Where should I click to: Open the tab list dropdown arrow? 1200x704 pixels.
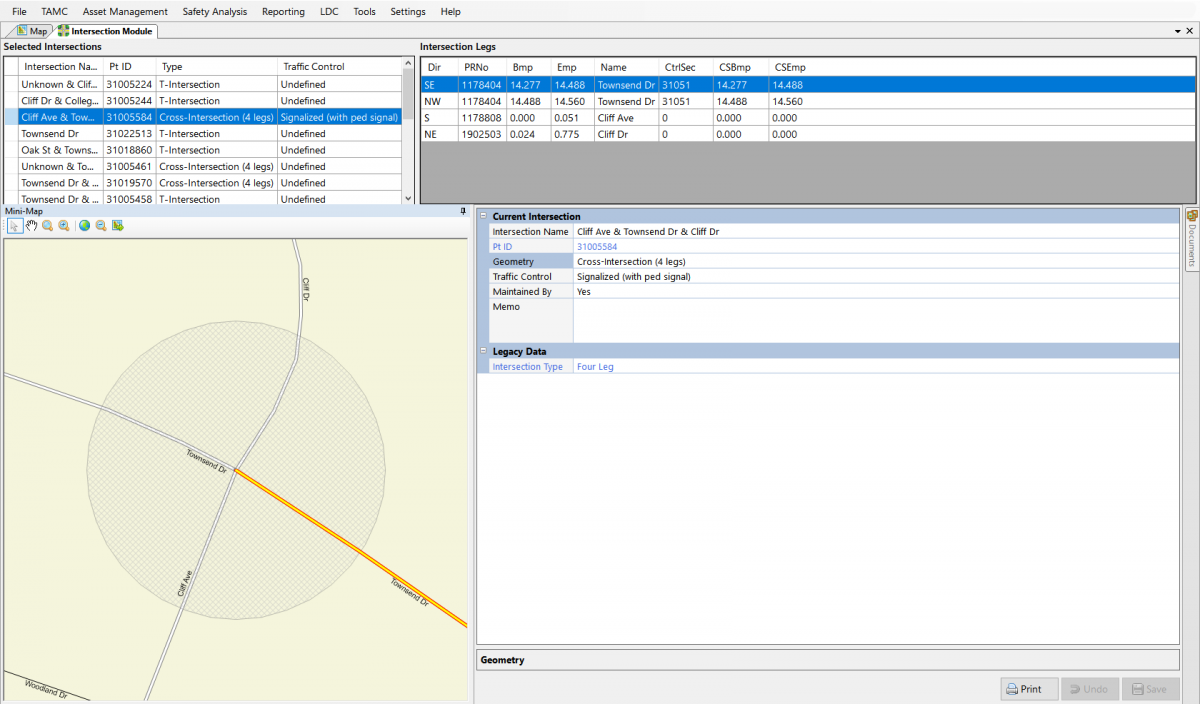(1176, 31)
